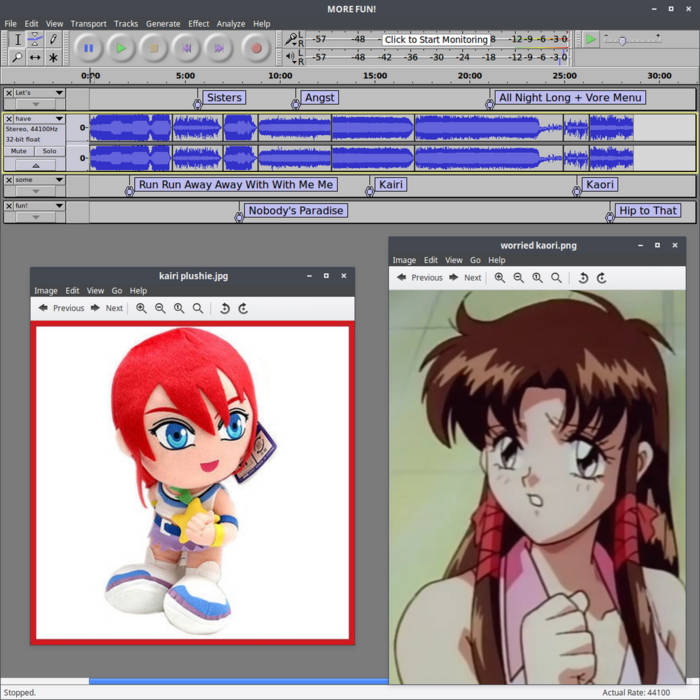Click Next in kairi plushie.jpg viewer
Screen dimensions: 700x700
click(x=106, y=308)
